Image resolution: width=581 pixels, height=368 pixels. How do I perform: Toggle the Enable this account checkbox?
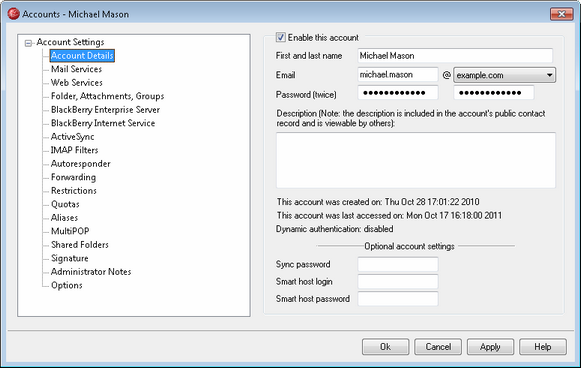tap(280, 37)
